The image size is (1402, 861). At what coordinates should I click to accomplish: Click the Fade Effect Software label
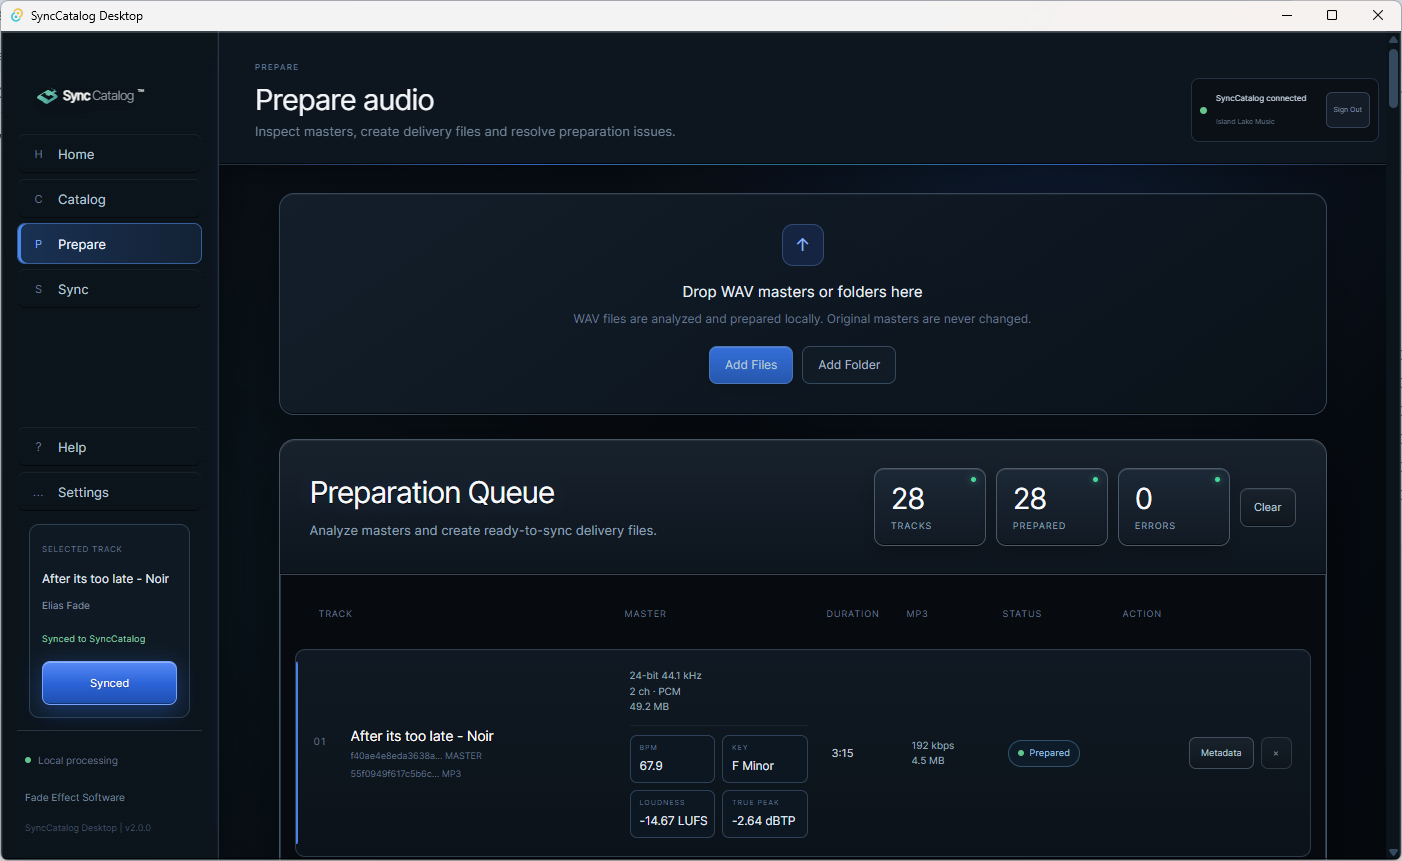[75, 798]
